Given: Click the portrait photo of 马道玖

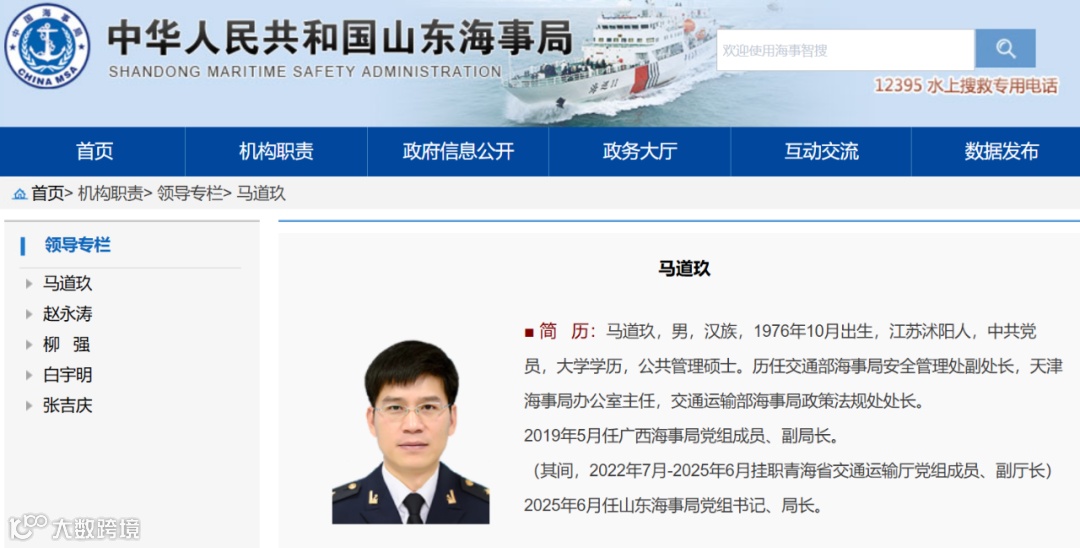Looking at the screenshot, I should [x=411, y=432].
